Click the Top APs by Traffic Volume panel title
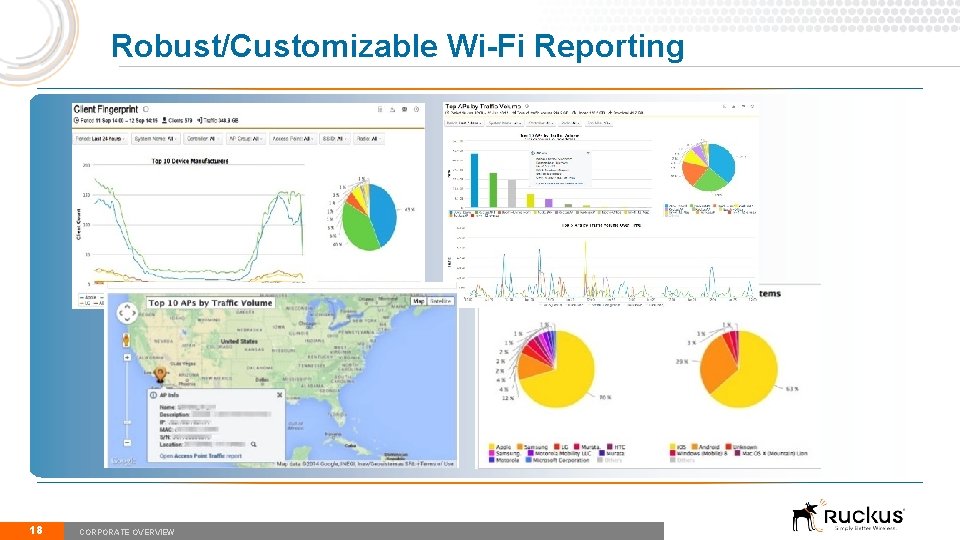Screen dimensions: 960x540 (x=483, y=107)
